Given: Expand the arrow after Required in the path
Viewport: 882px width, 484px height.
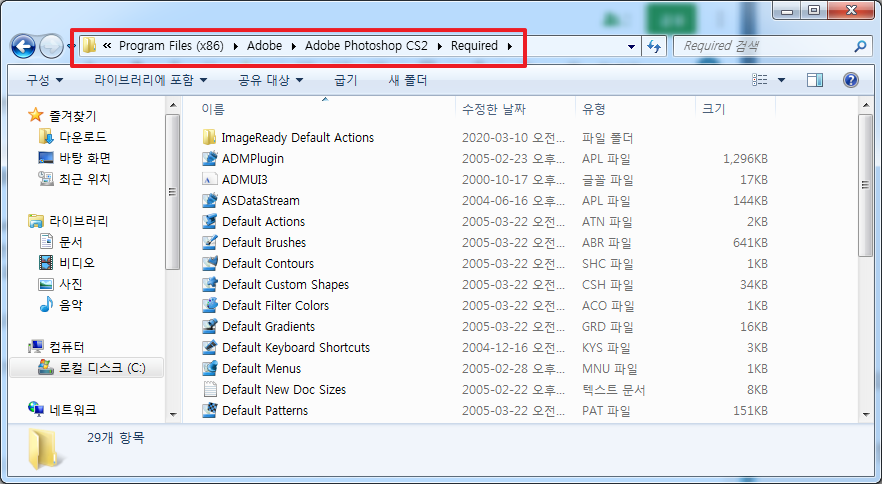Looking at the screenshot, I should pyautogui.click(x=510, y=46).
